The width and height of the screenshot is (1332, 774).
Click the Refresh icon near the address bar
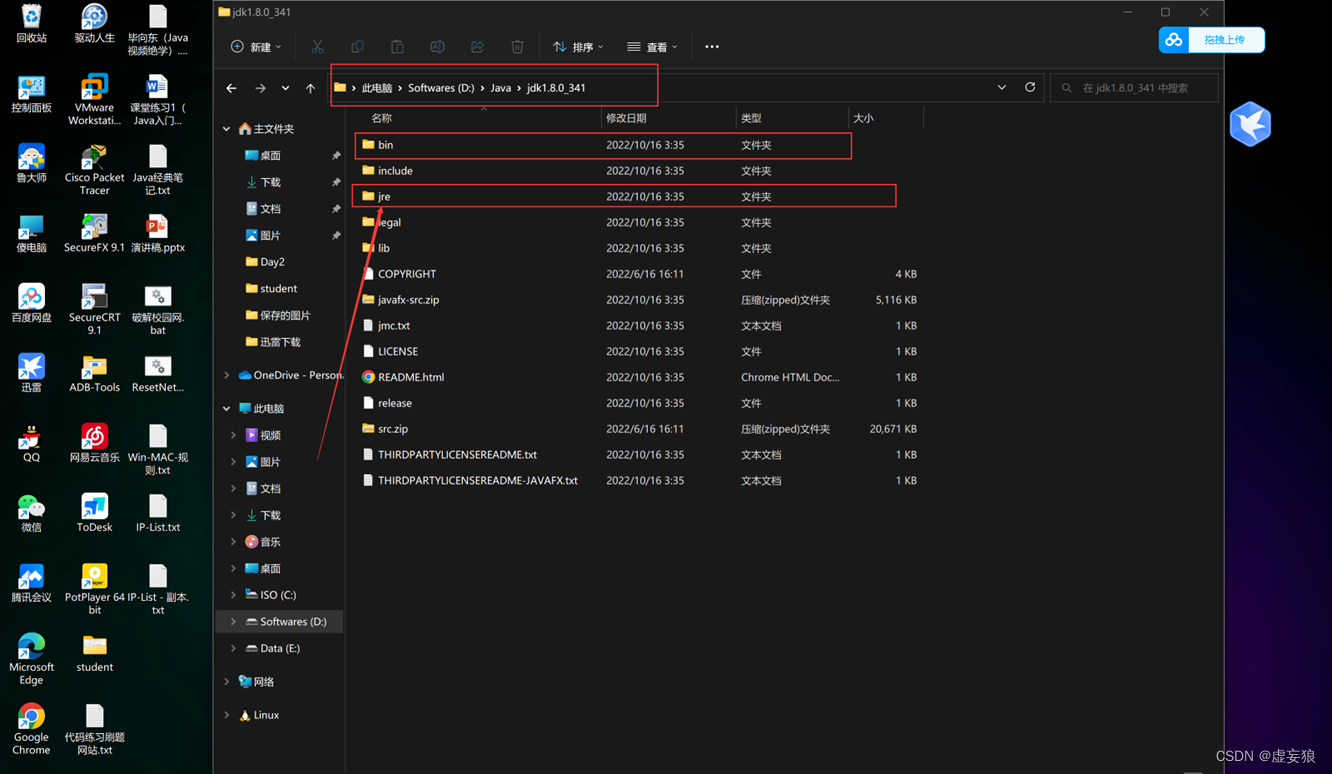pyautogui.click(x=1030, y=87)
